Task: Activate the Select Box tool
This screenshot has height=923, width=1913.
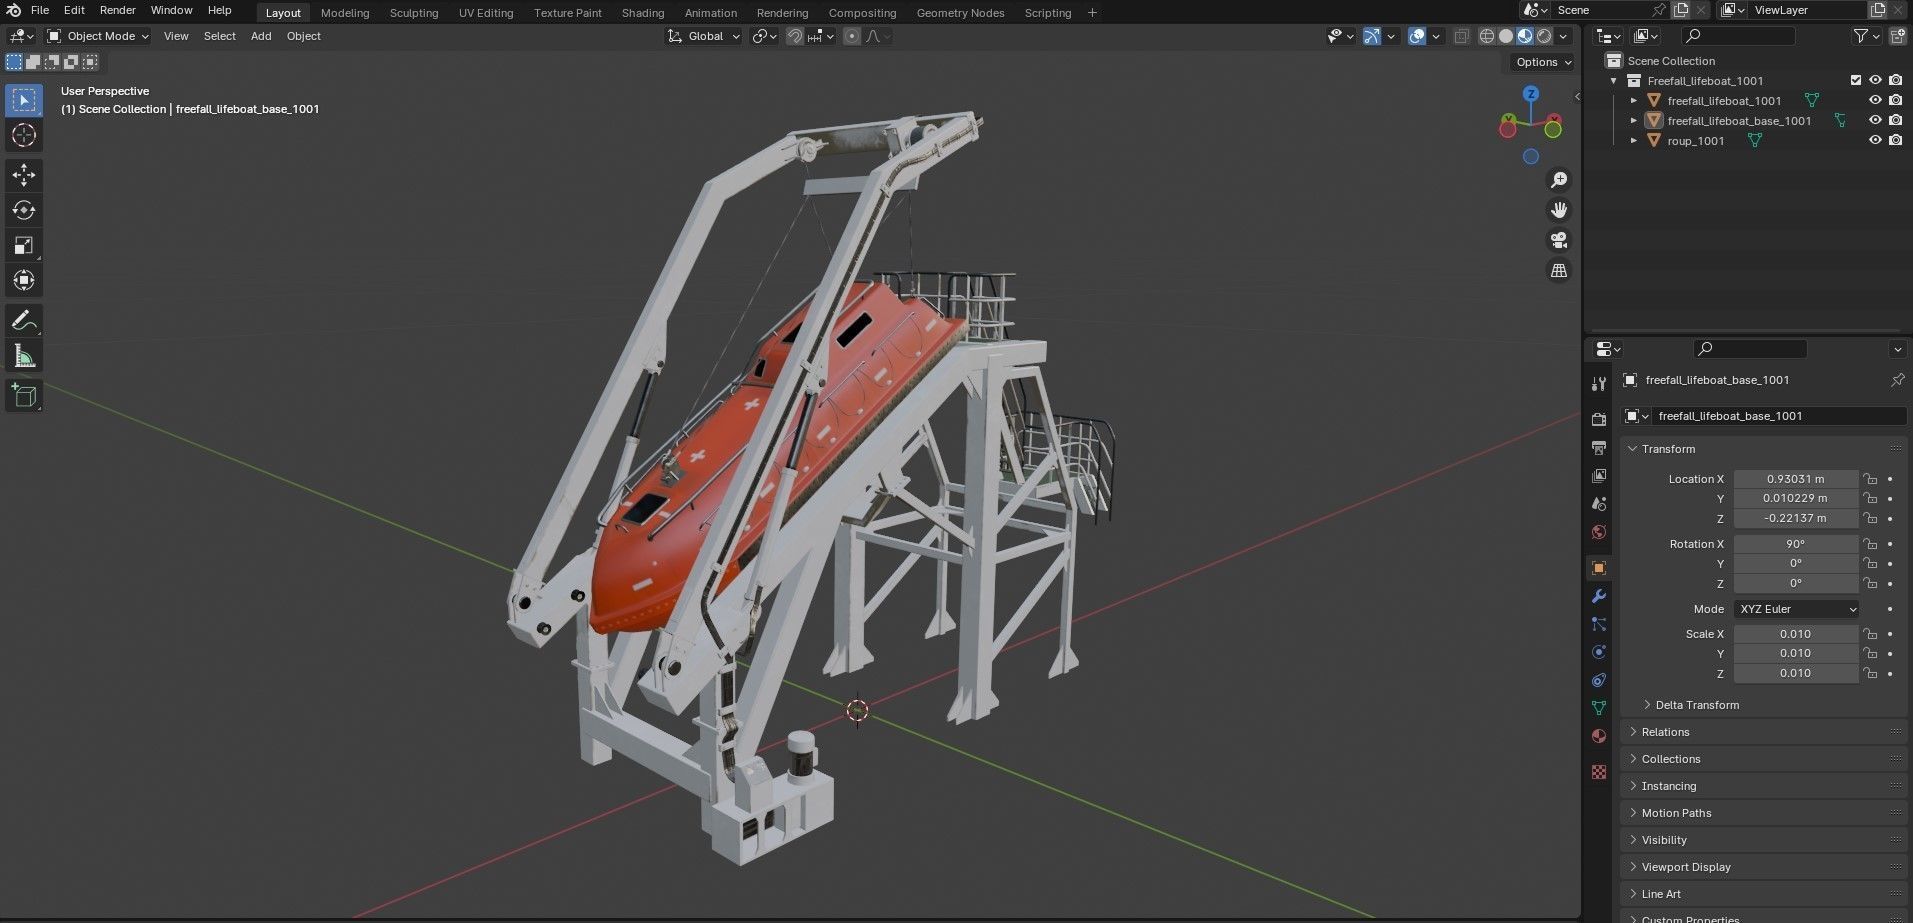Action: point(24,100)
